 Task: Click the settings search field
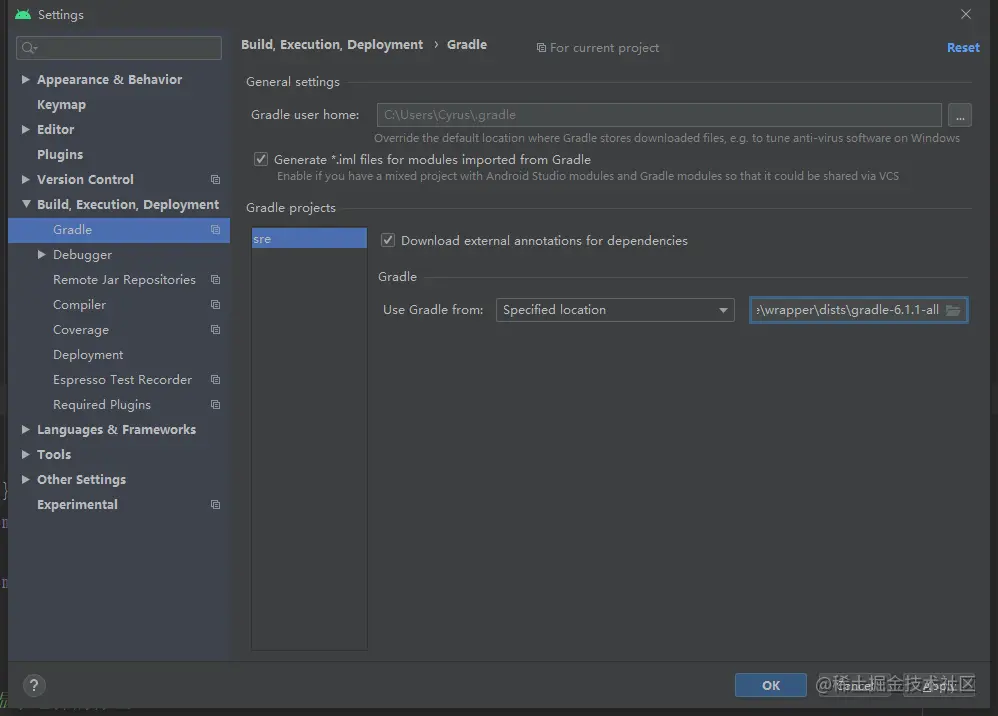(x=119, y=48)
